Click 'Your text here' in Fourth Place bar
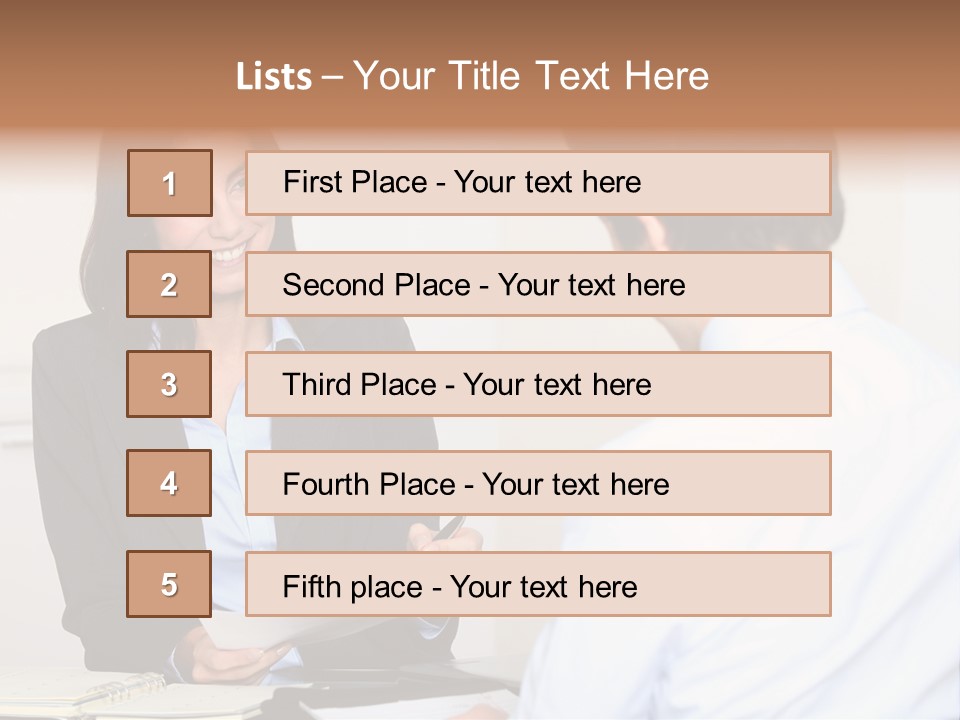This screenshot has height=720, width=960. pos(576,485)
